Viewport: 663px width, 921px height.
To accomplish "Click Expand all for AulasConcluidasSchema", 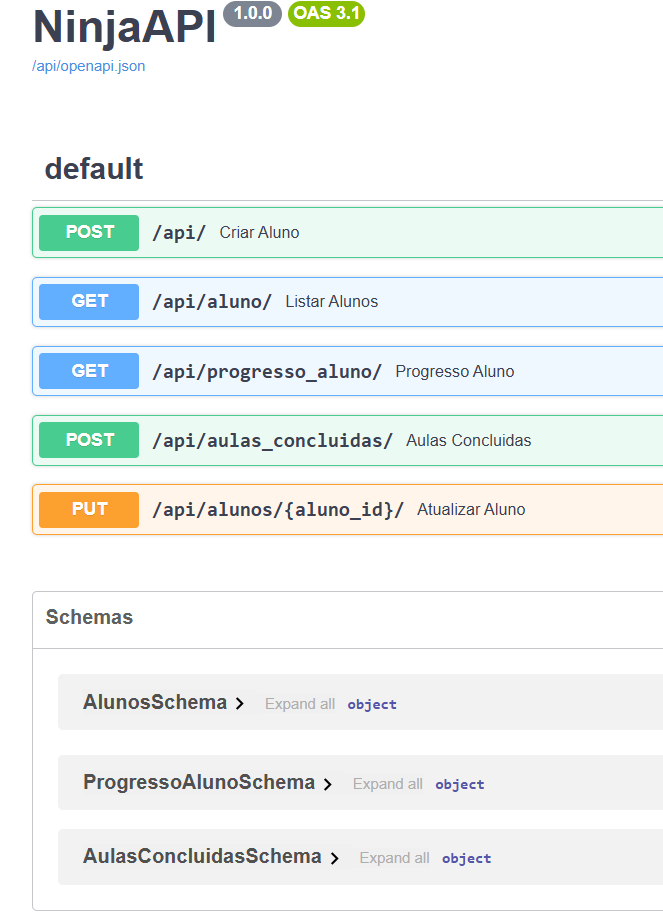I will (x=395, y=858).
